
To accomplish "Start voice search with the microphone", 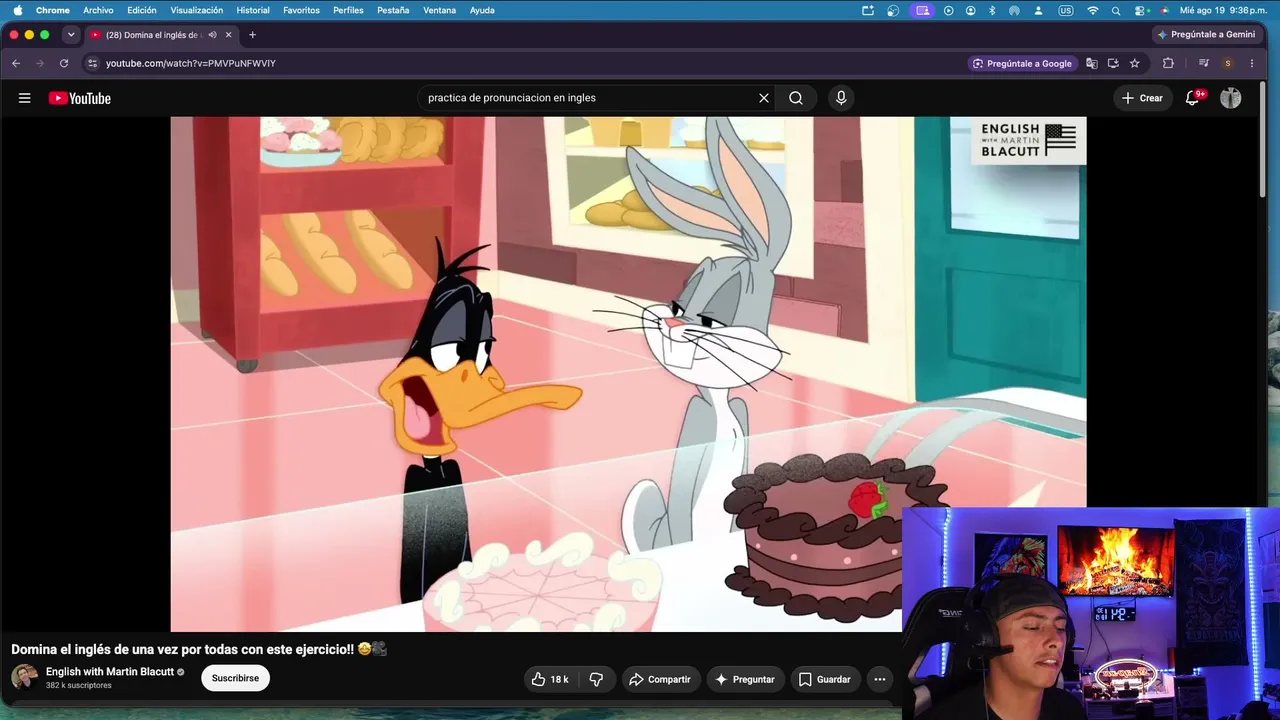I will coord(841,98).
